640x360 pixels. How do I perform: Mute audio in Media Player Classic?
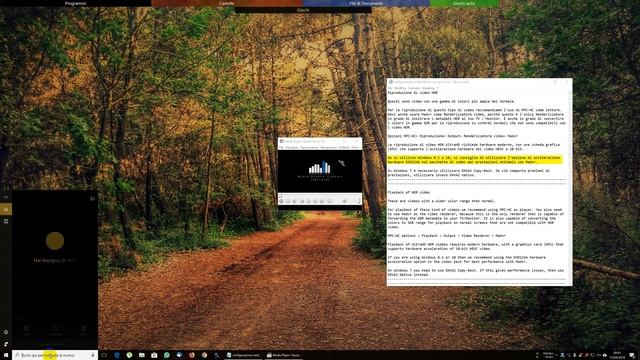344,201
